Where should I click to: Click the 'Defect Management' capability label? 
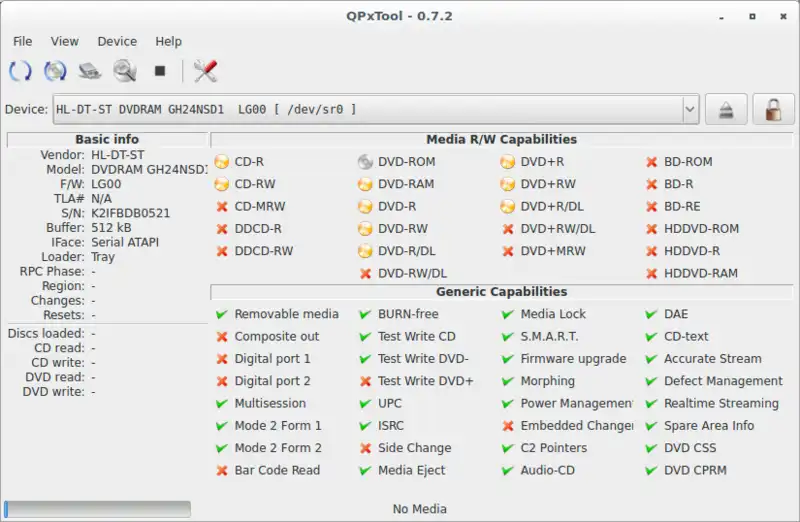click(x=723, y=381)
